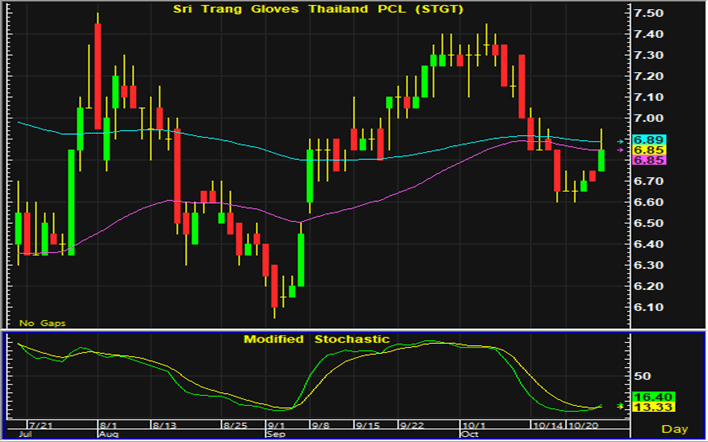Screen dimensions: 708x442
Task: Click the arrow marker beside stochastic values
Action: pyautogui.click(x=621, y=406)
